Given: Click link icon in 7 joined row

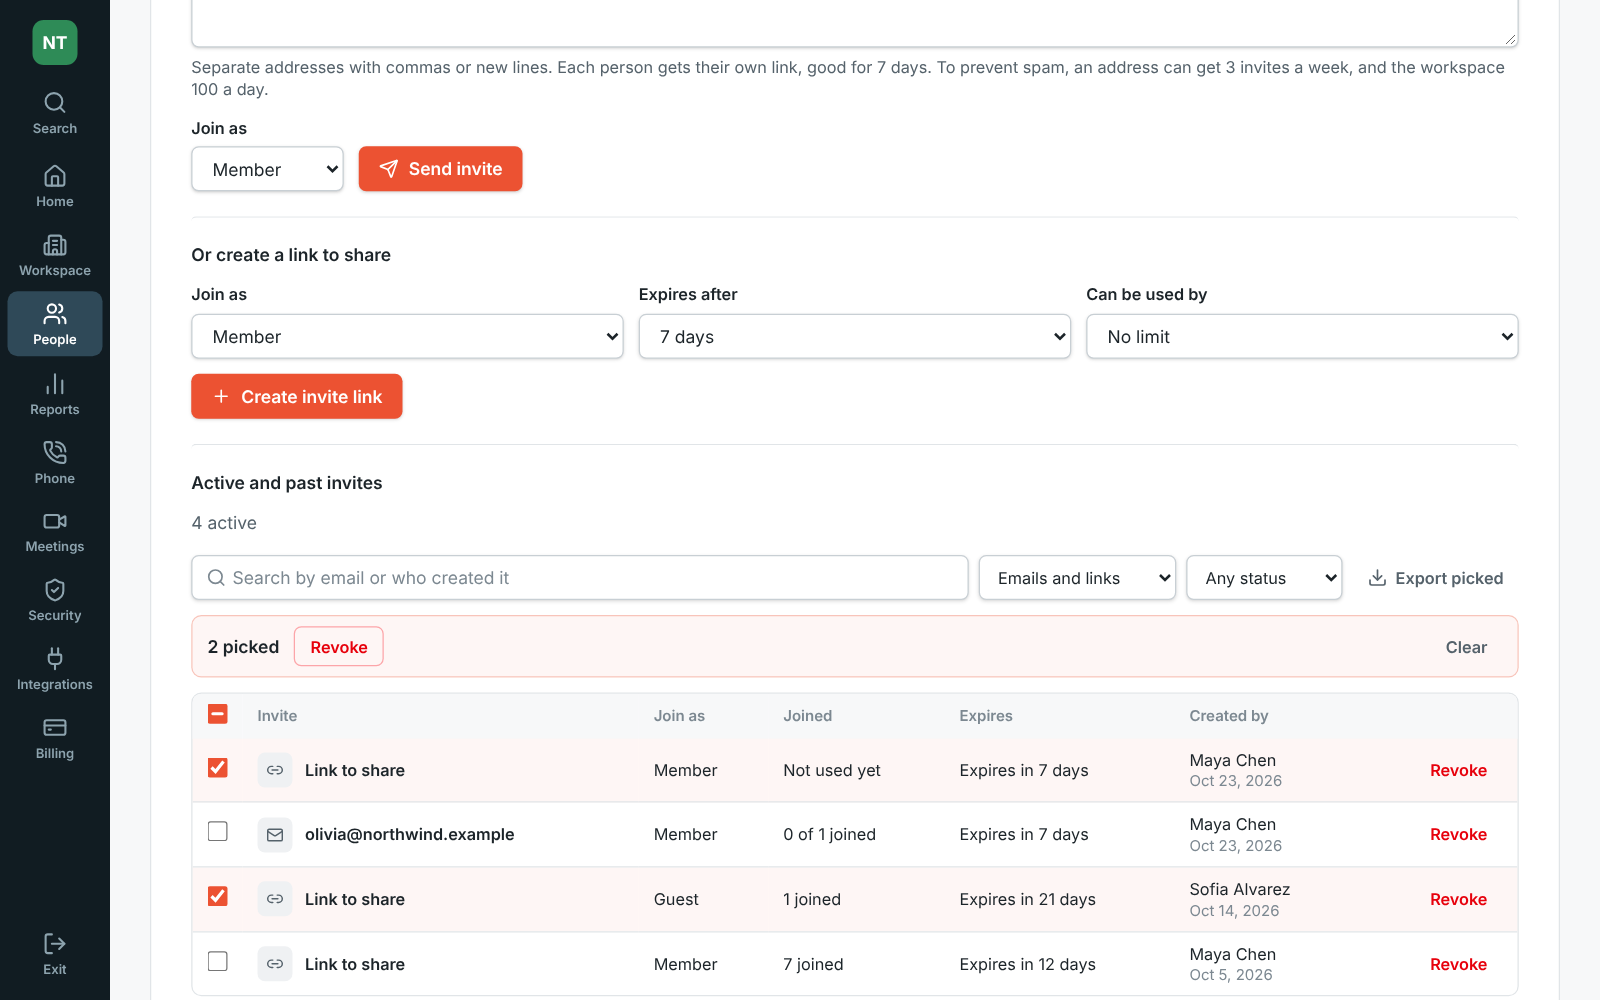Looking at the screenshot, I should [x=275, y=964].
